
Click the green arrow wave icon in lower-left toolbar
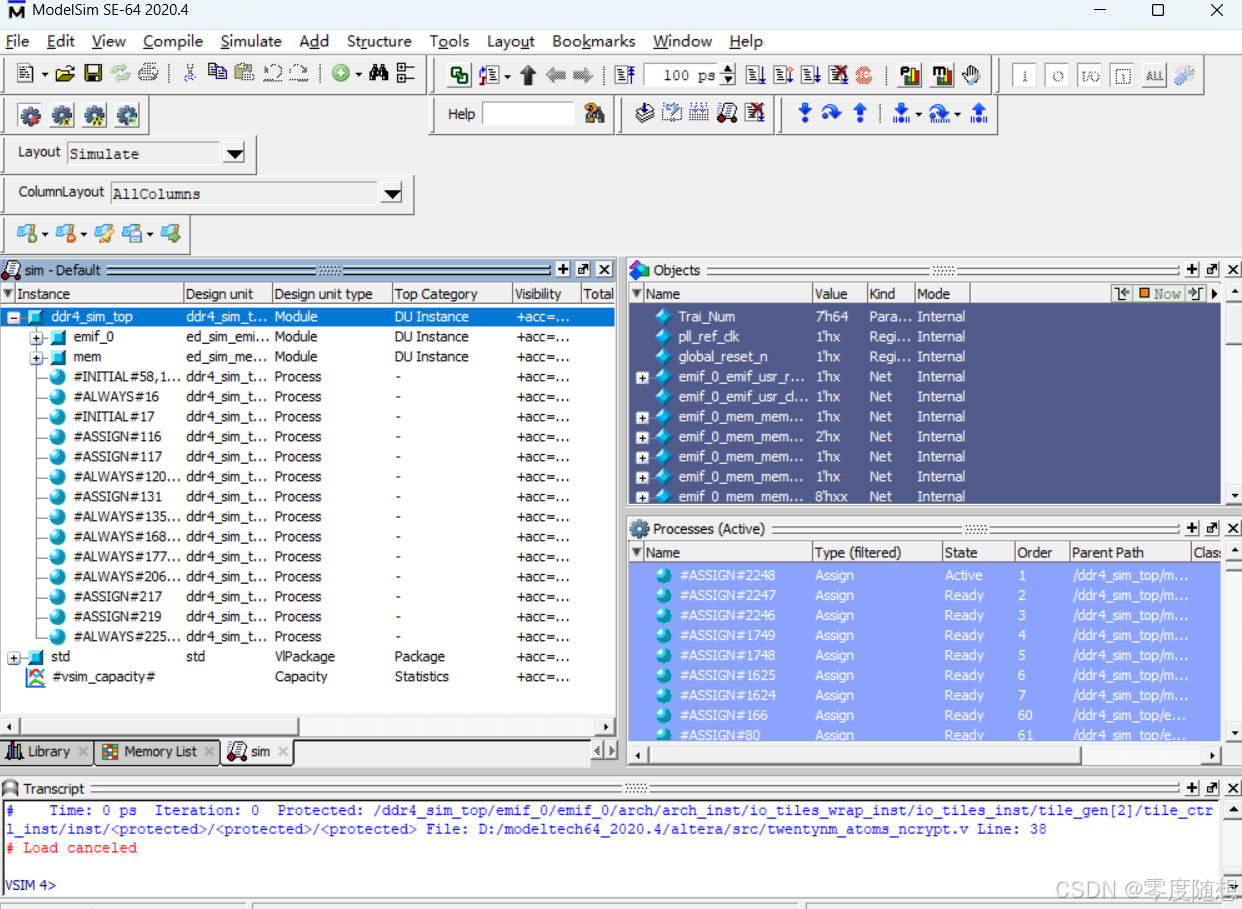(x=171, y=234)
